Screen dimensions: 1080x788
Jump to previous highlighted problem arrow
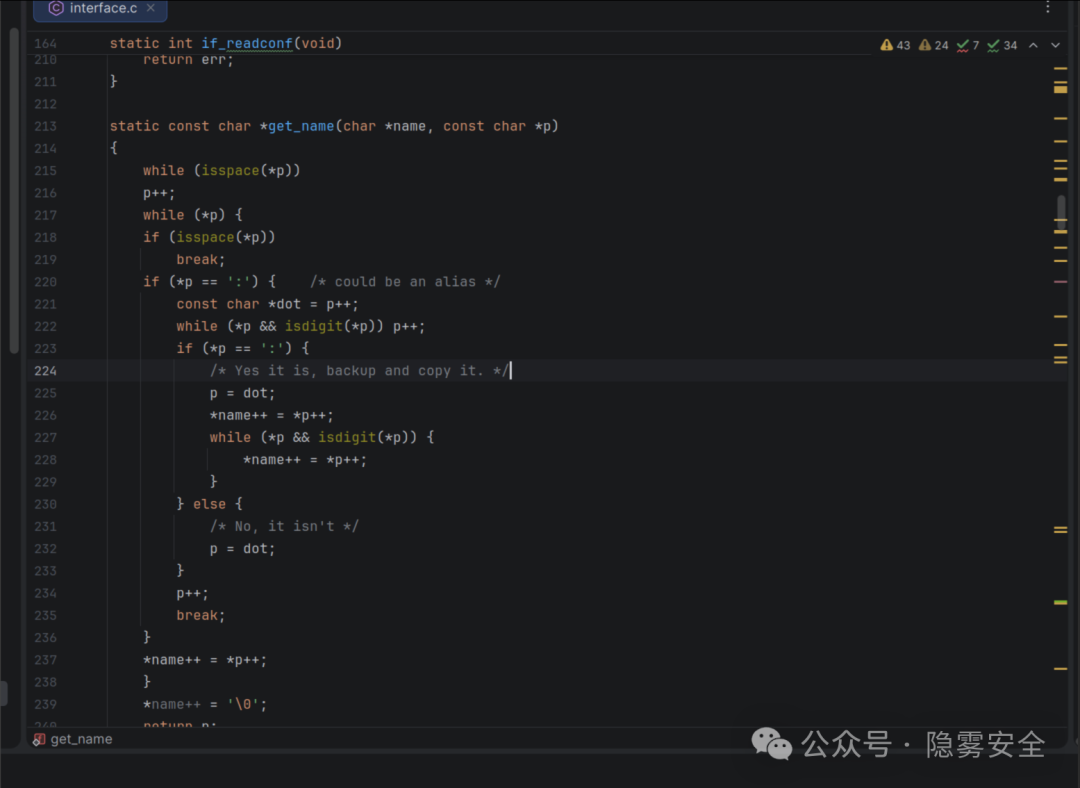coord(1034,45)
